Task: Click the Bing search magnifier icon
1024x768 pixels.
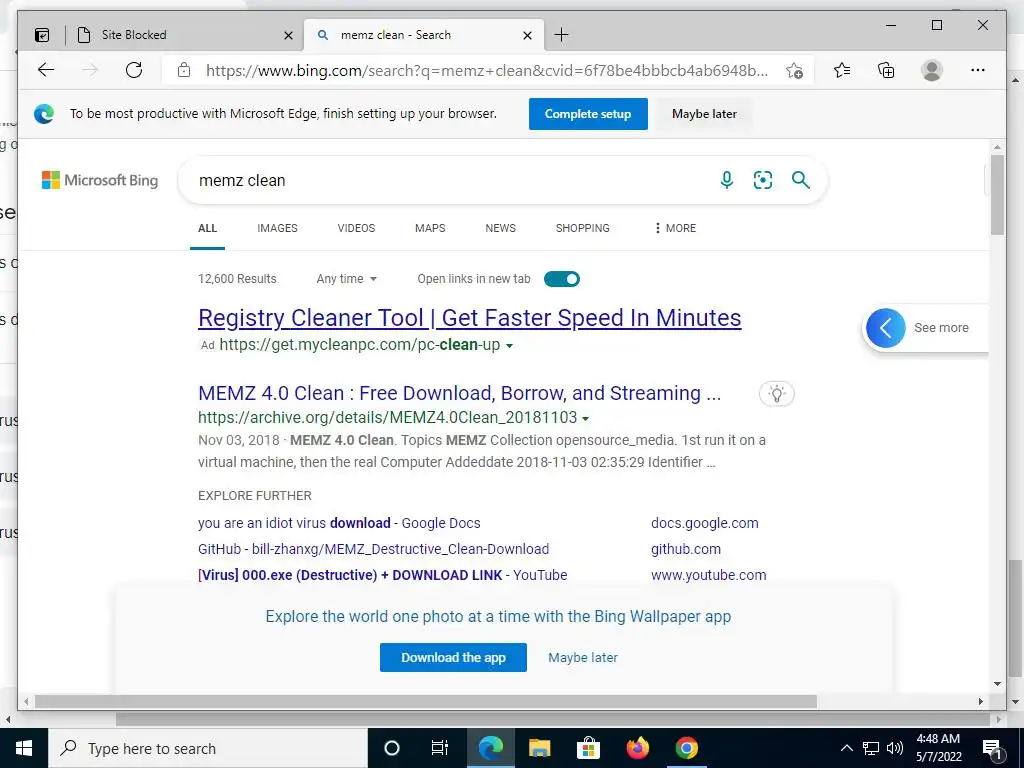Action: 801,180
